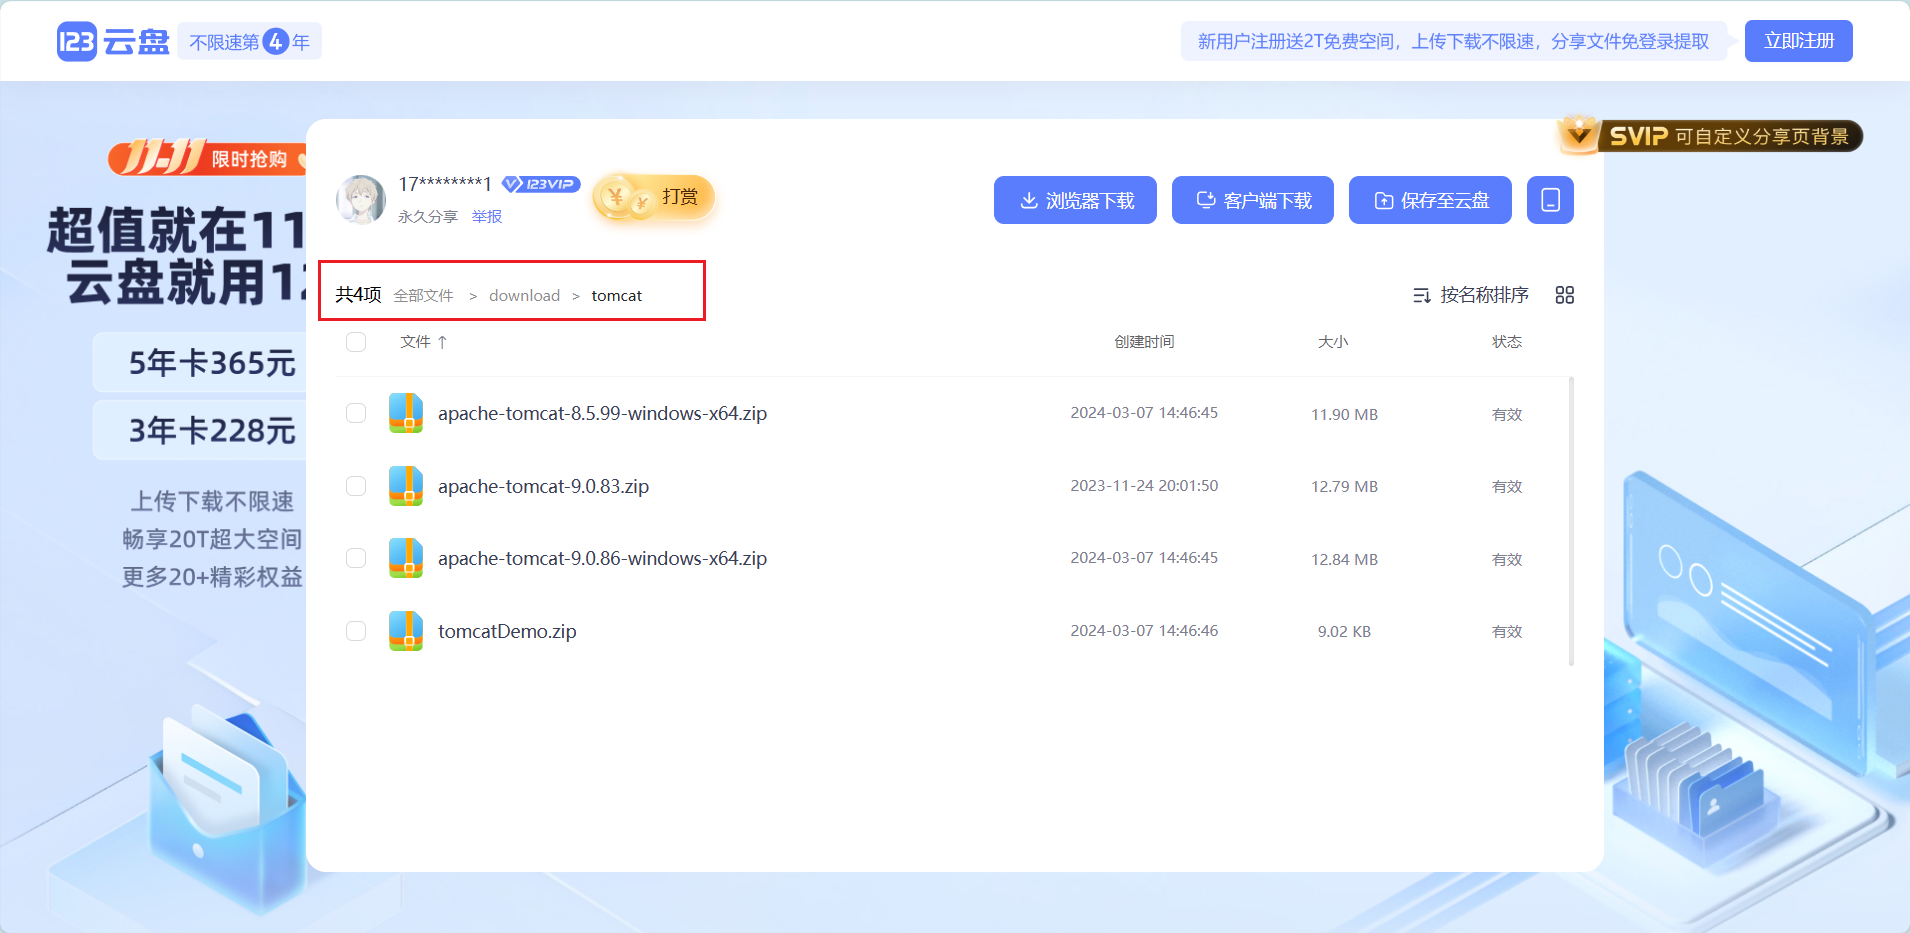Tick checkbox for apache-tomcat-9.0.86-windows-x64.zip

coord(356,558)
